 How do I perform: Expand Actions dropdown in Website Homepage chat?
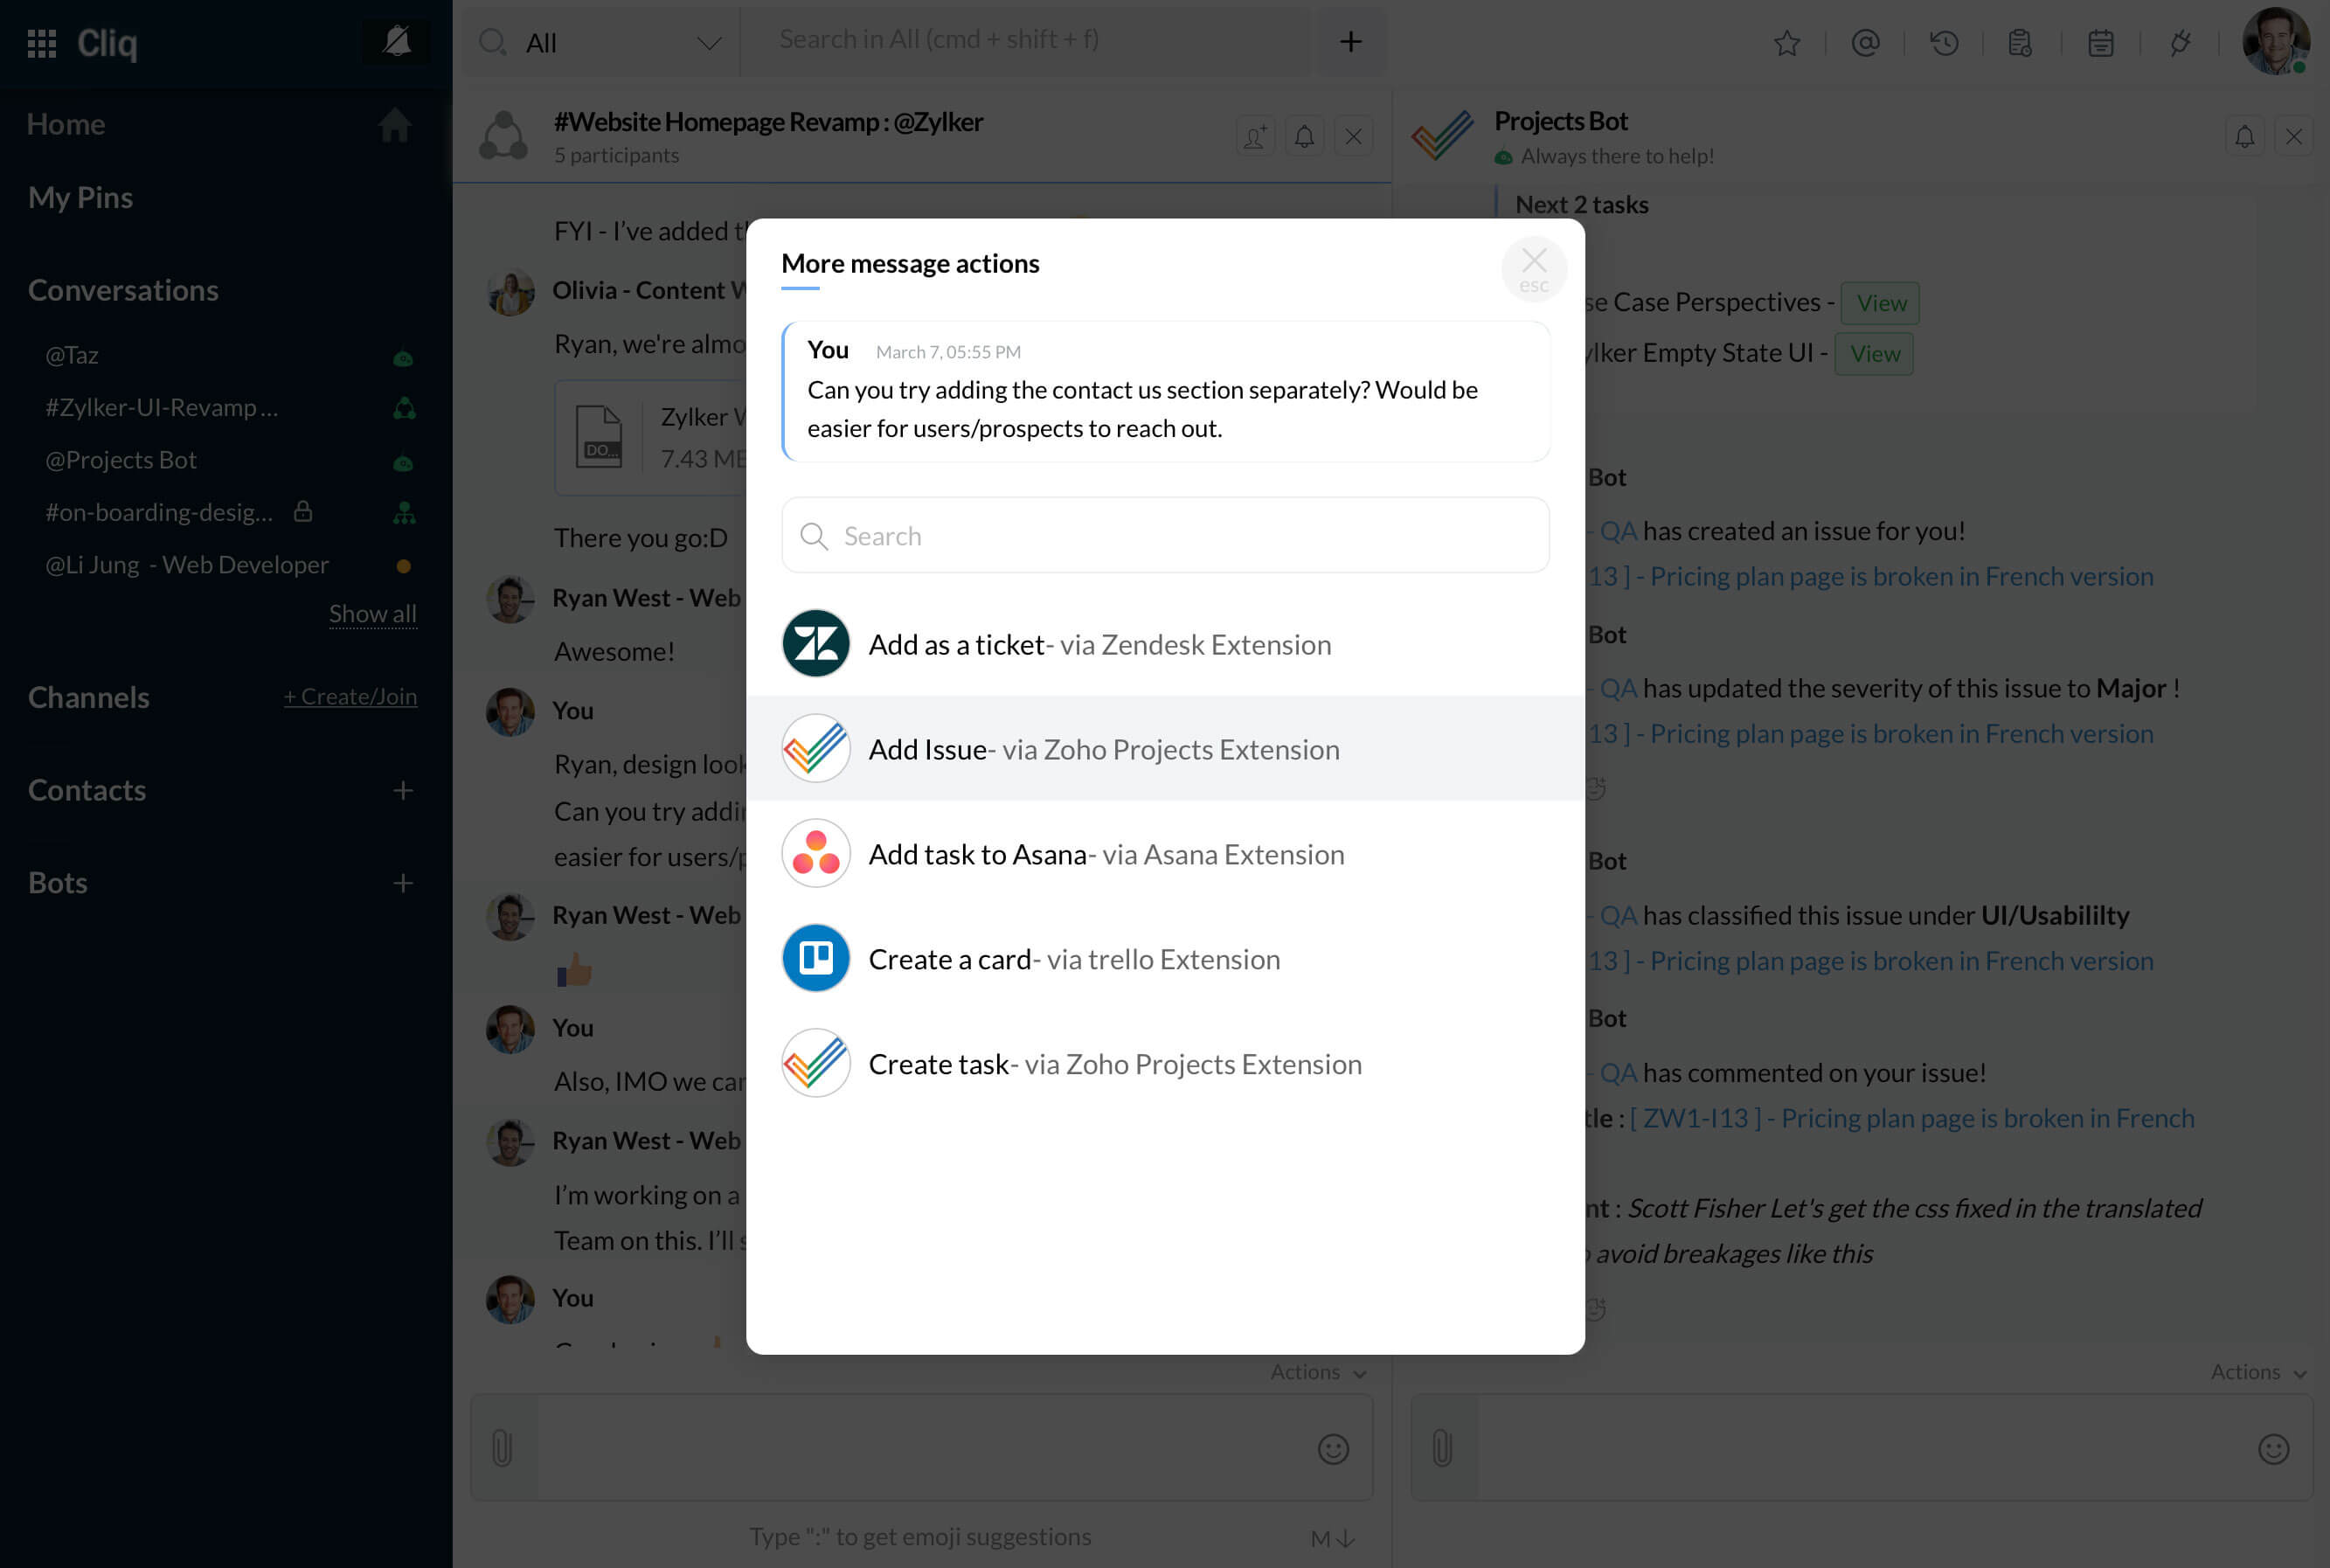click(x=1318, y=1372)
